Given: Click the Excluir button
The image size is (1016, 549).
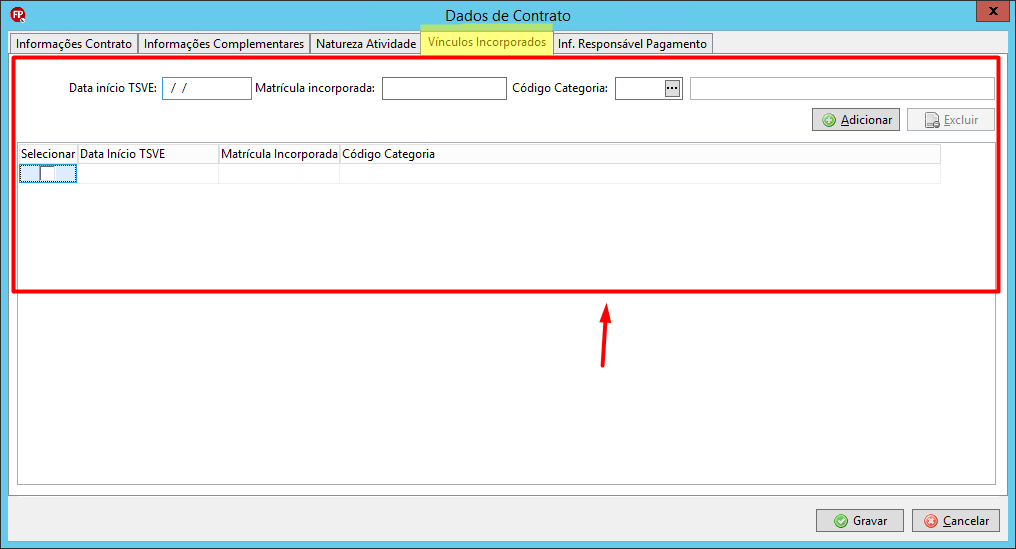Looking at the screenshot, I should 951,120.
